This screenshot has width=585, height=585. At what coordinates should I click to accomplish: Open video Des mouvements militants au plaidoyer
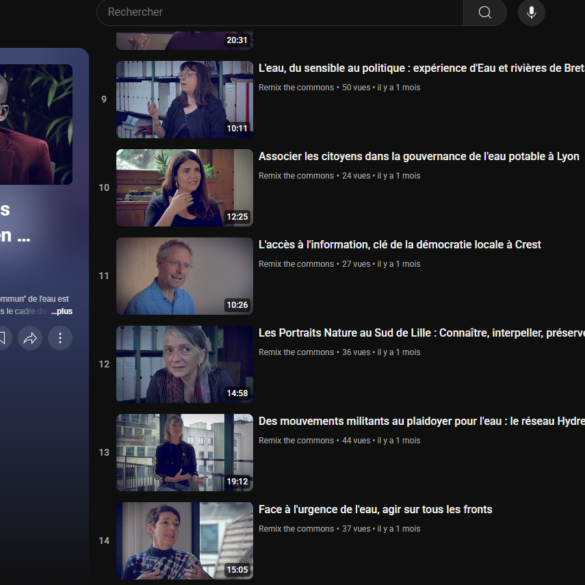pos(422,421)
